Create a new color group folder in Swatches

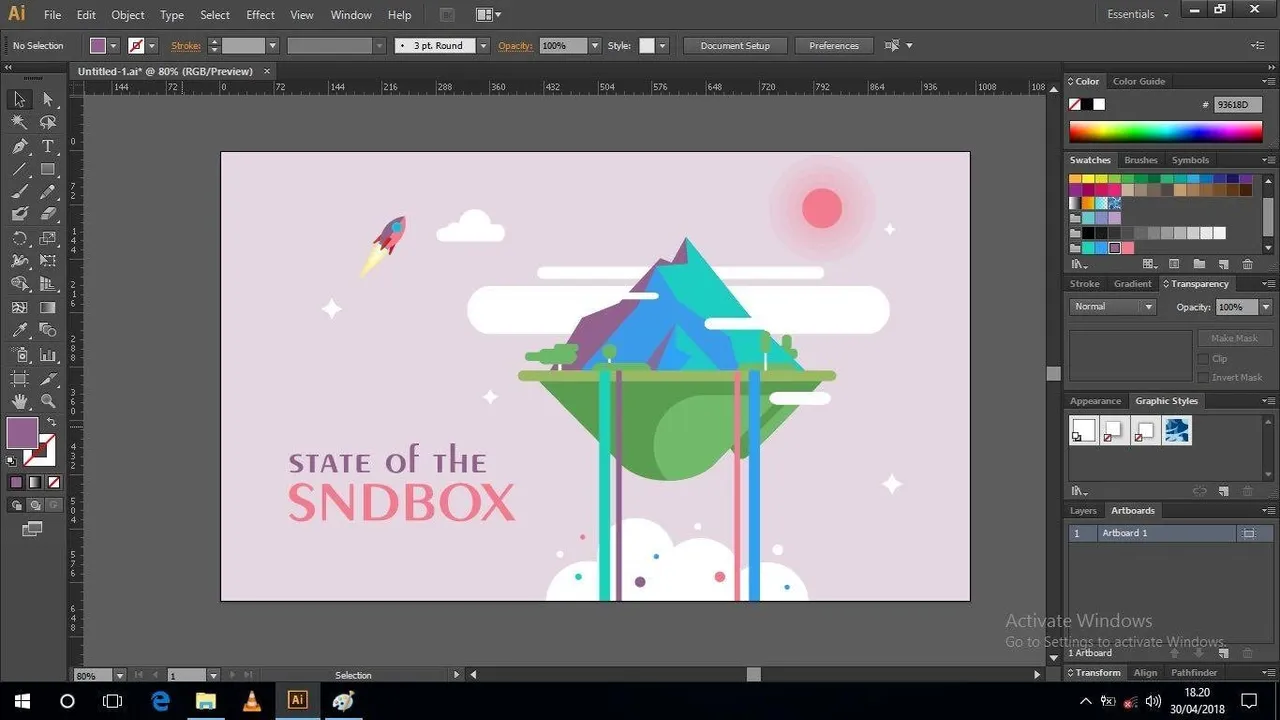pos(1199,264)
